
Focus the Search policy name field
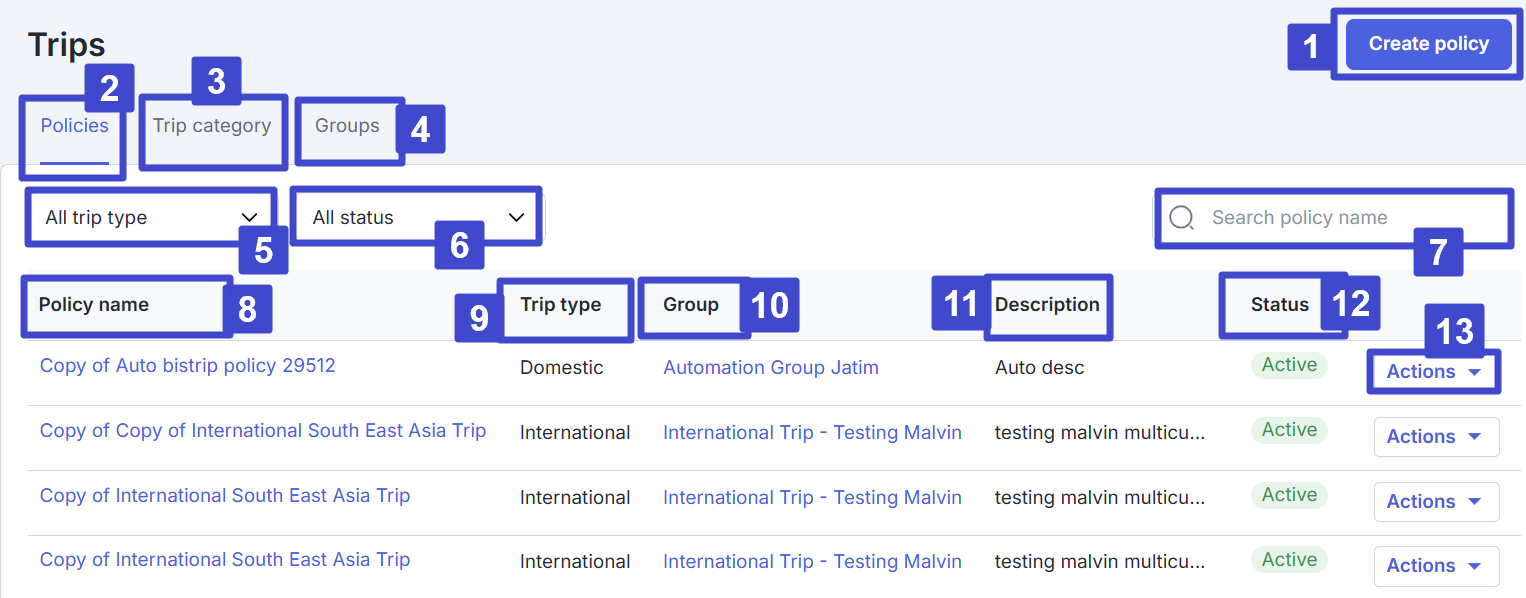(1340, 218)
